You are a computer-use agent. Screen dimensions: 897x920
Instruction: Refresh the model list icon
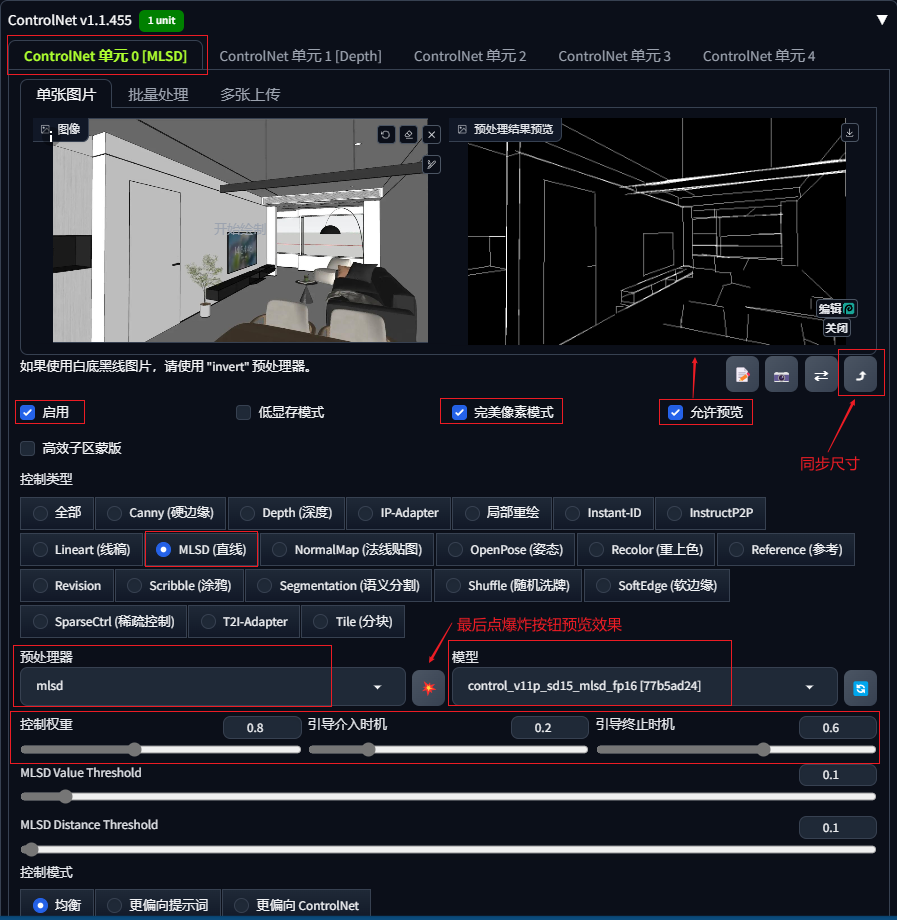[x=860, y=688]
